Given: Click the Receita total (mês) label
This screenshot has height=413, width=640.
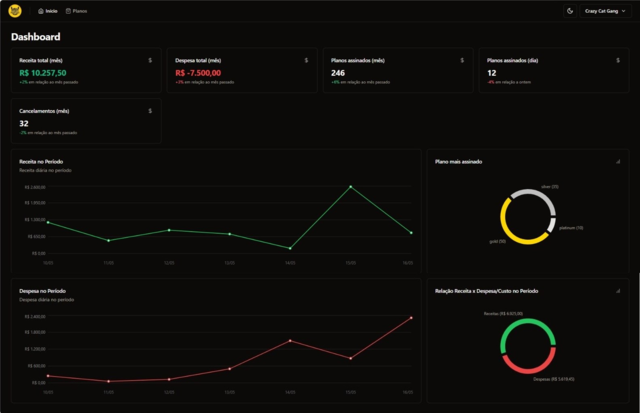Looking at the screenshot, I should point(41,60).
